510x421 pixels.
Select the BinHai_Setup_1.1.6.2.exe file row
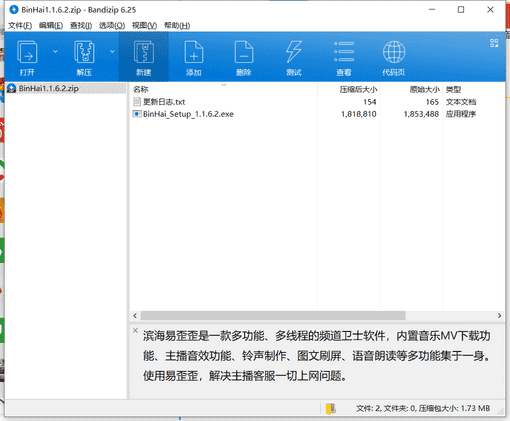(x=317, y=114)
